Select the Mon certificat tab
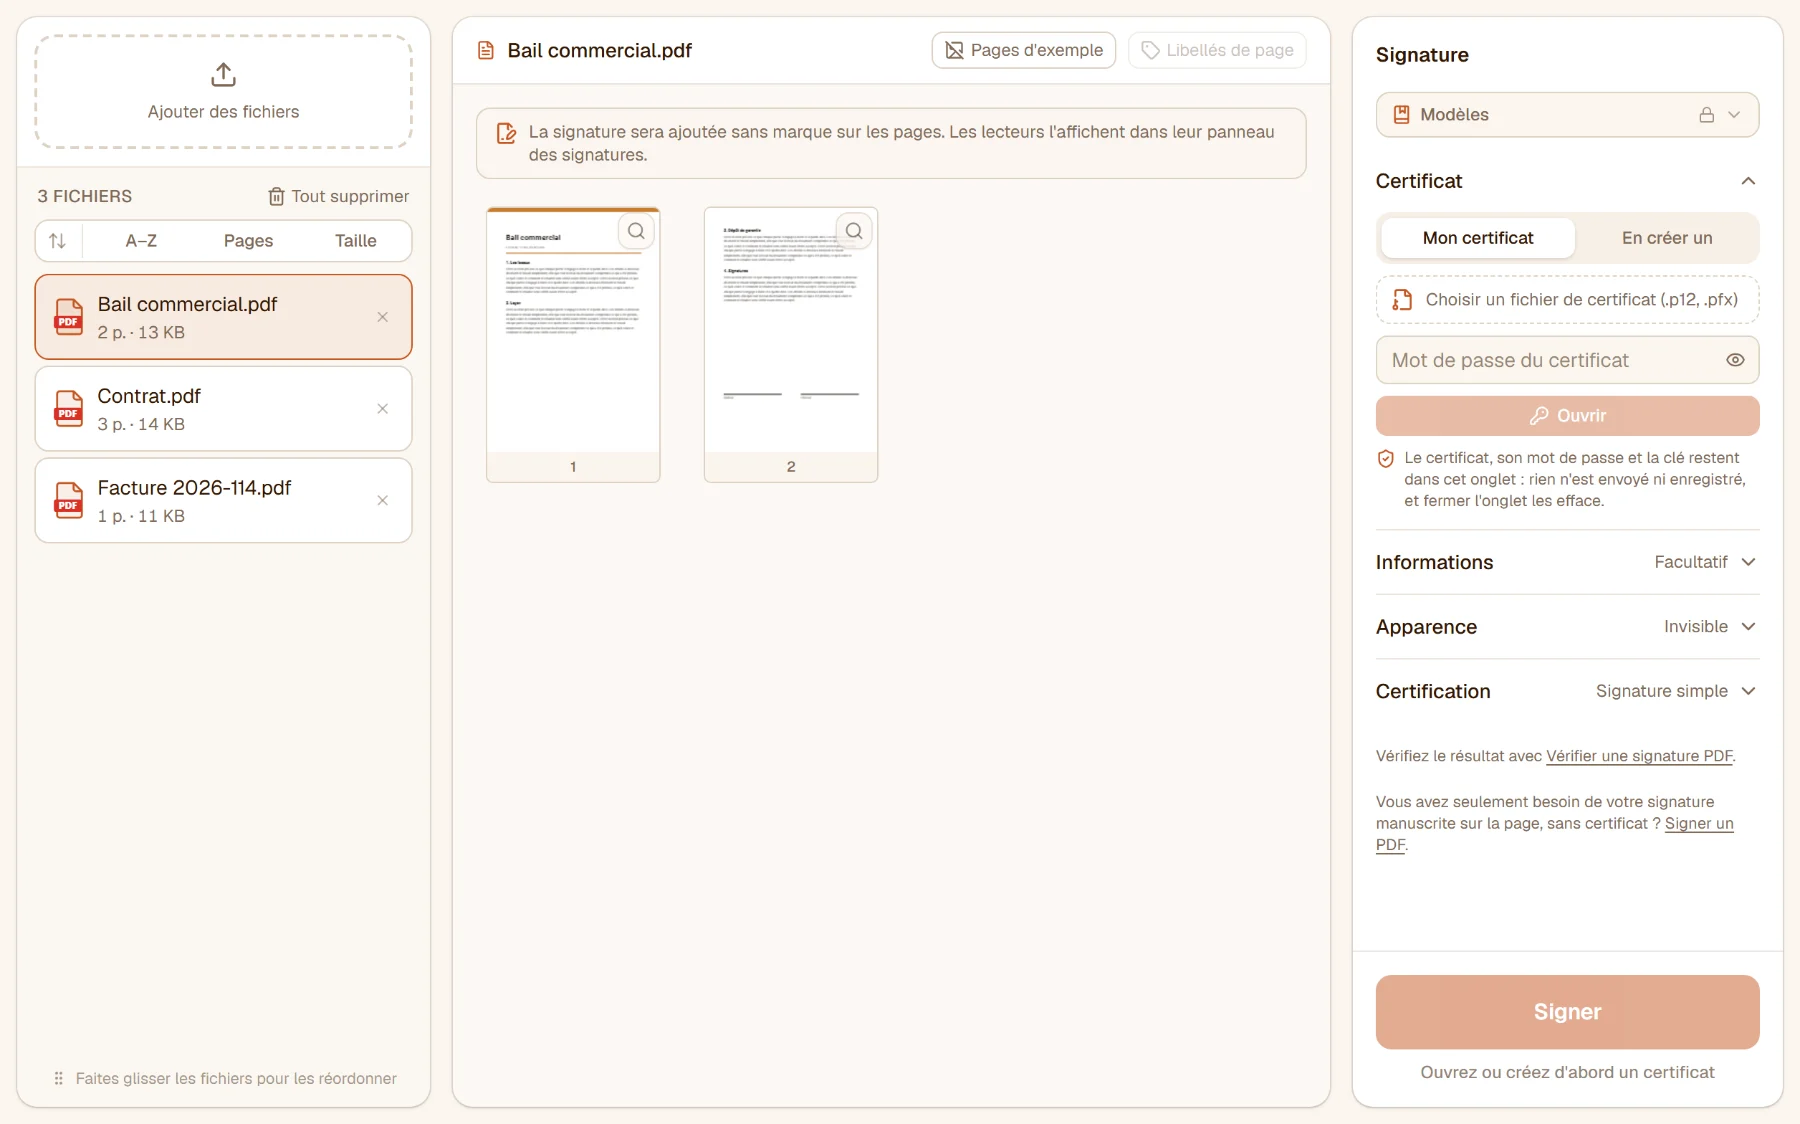The width and height of the screenshot is (1800, 1124). coord(1477,238)
